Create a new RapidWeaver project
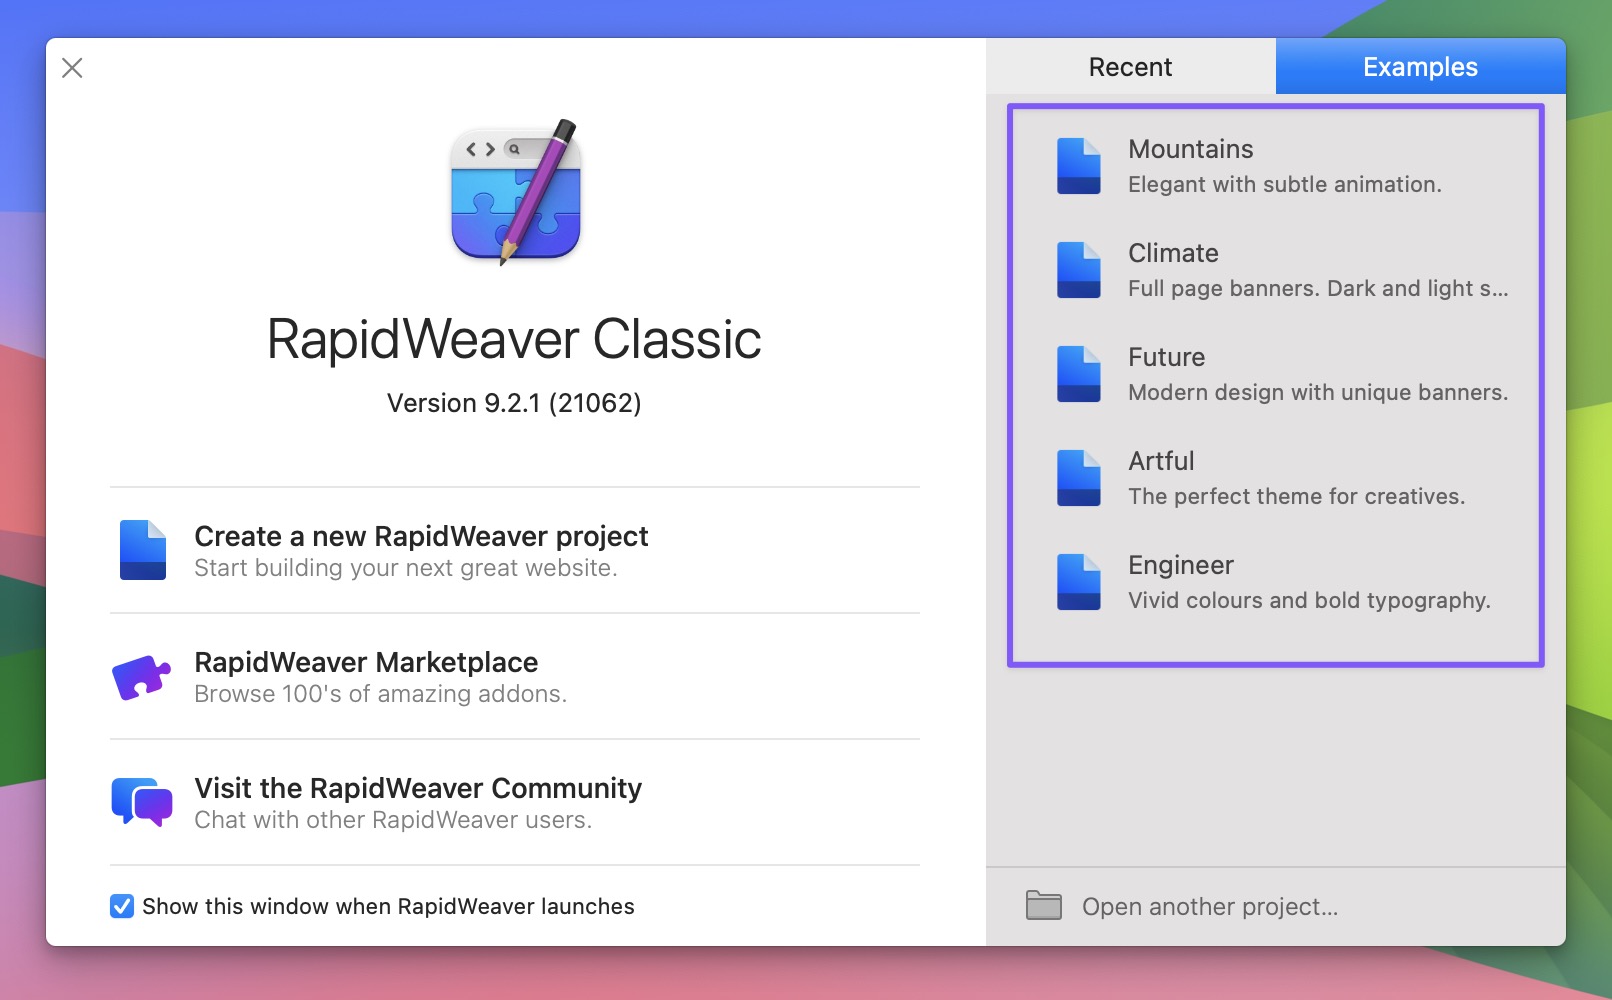 pyautogui.click(x=421, y=537)
